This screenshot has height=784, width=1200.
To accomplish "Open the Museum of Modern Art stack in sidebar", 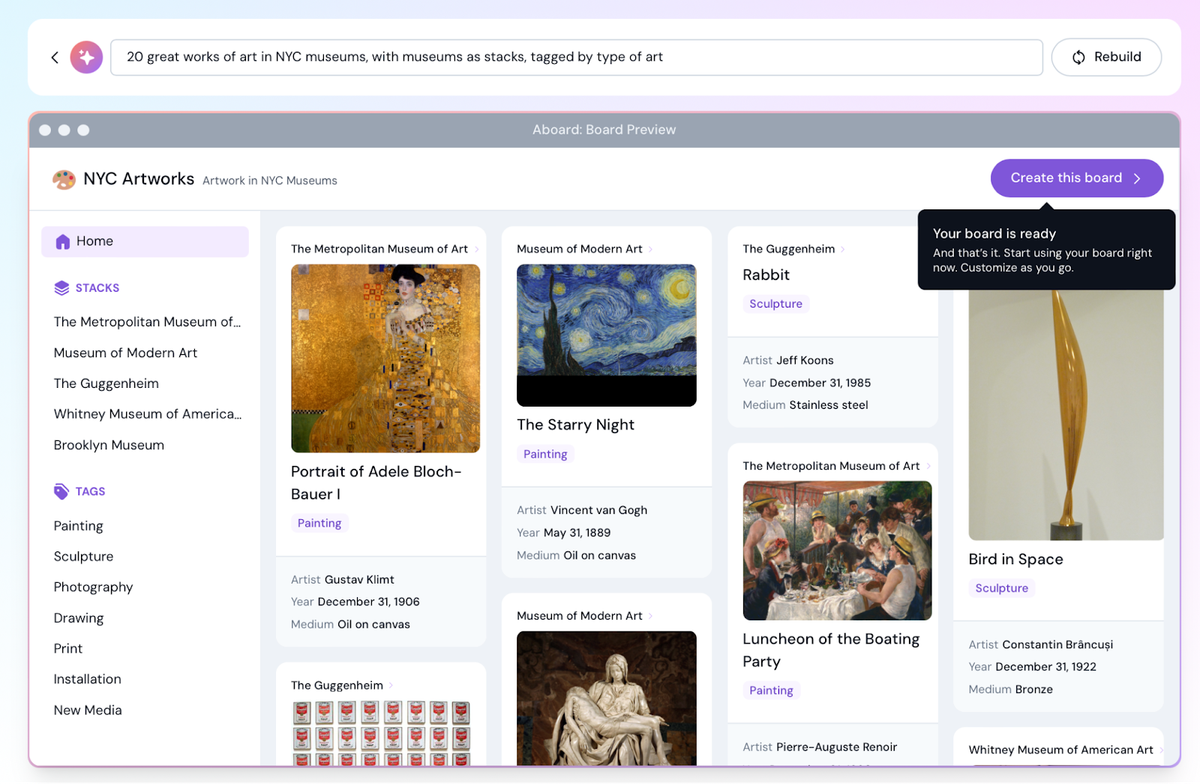I will click(125, 352).
